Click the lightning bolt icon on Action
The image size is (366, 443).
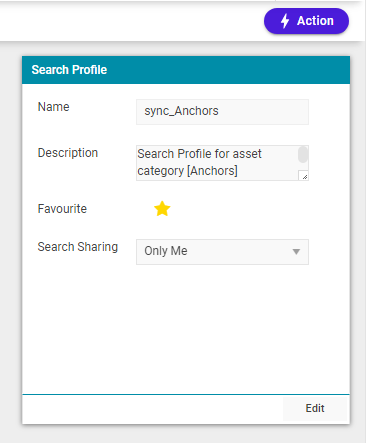click(x=285, y=21)
